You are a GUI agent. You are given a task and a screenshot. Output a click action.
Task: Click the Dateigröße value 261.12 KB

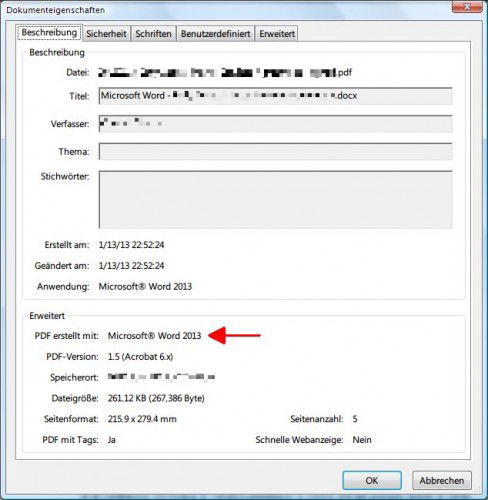pyautogui.click(x=156, y=398)
